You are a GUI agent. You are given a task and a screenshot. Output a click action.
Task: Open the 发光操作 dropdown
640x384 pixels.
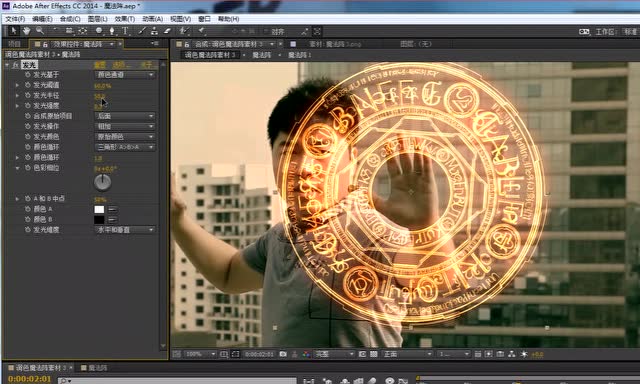[125, 127]
